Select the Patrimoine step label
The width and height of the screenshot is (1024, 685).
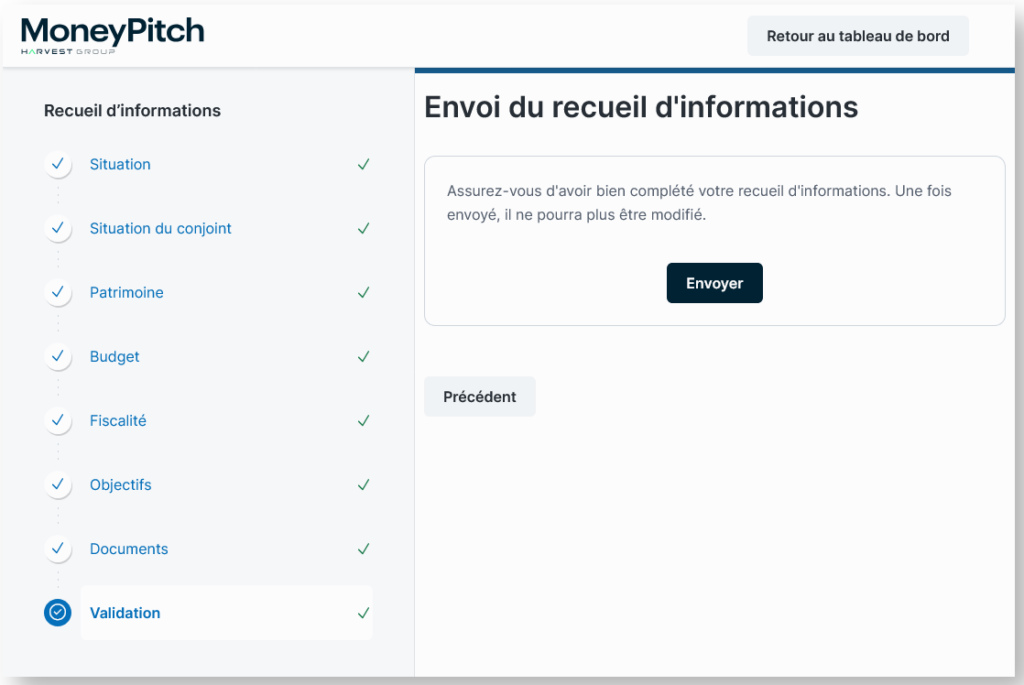(126, 292)
